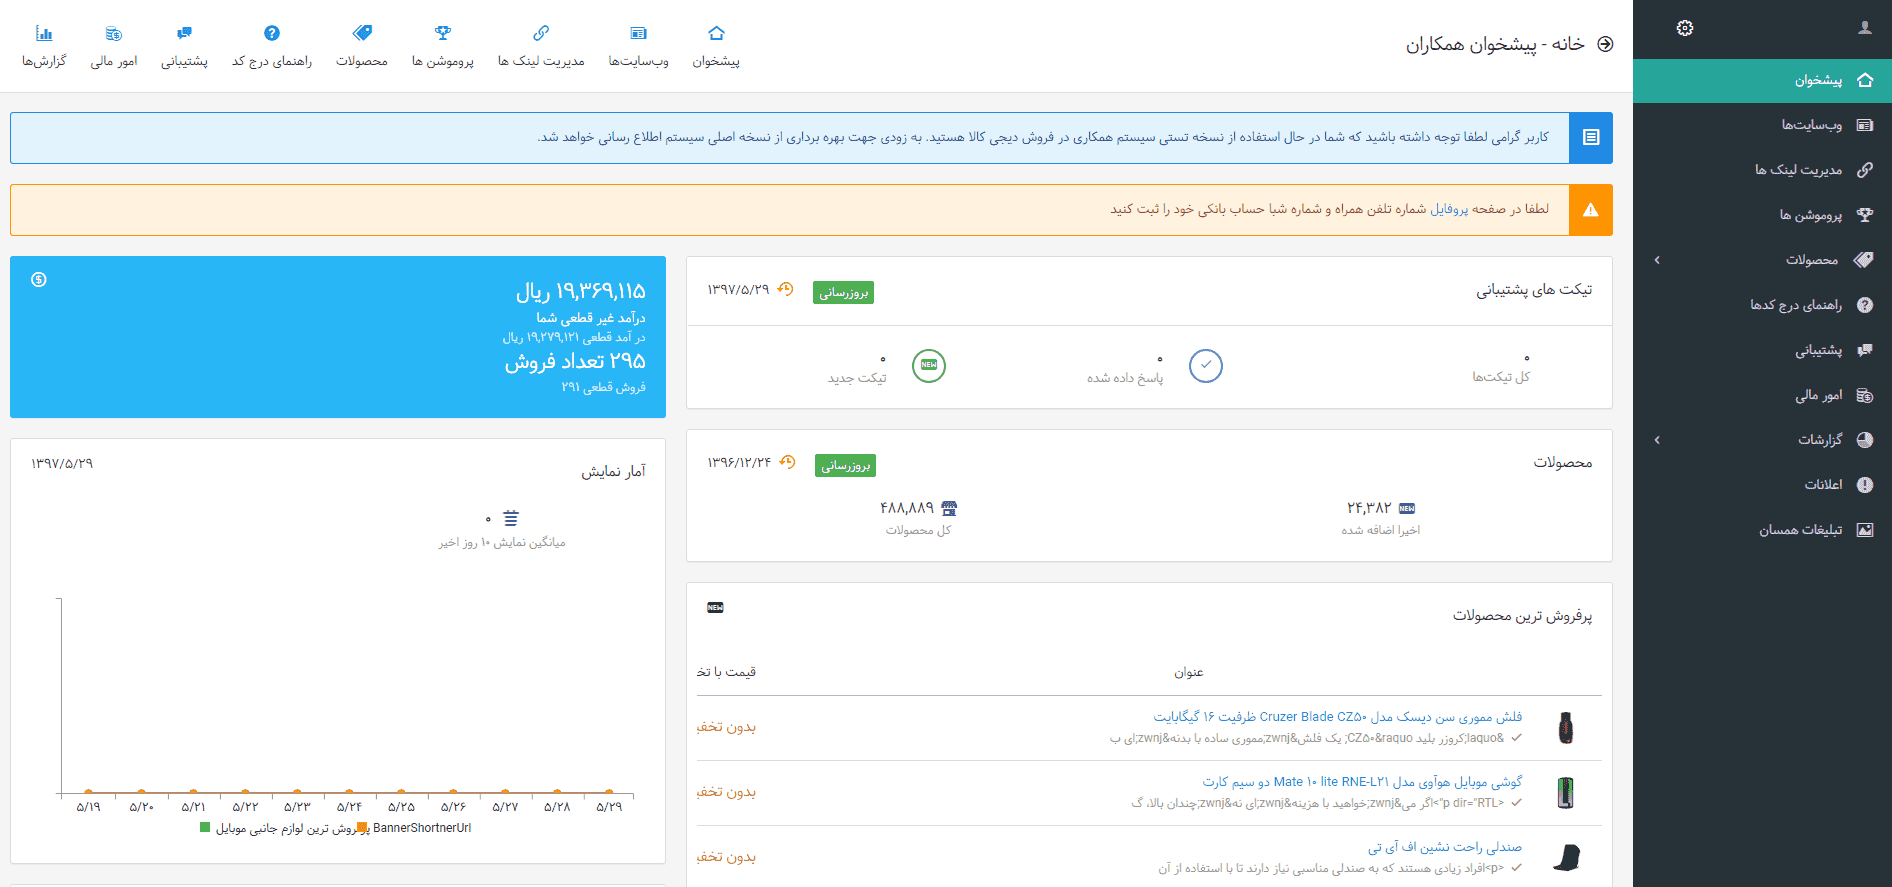1892x887 pixels.
Task: Open the پروفایل link in orange warning
Action: click(x=1449, y=209)
